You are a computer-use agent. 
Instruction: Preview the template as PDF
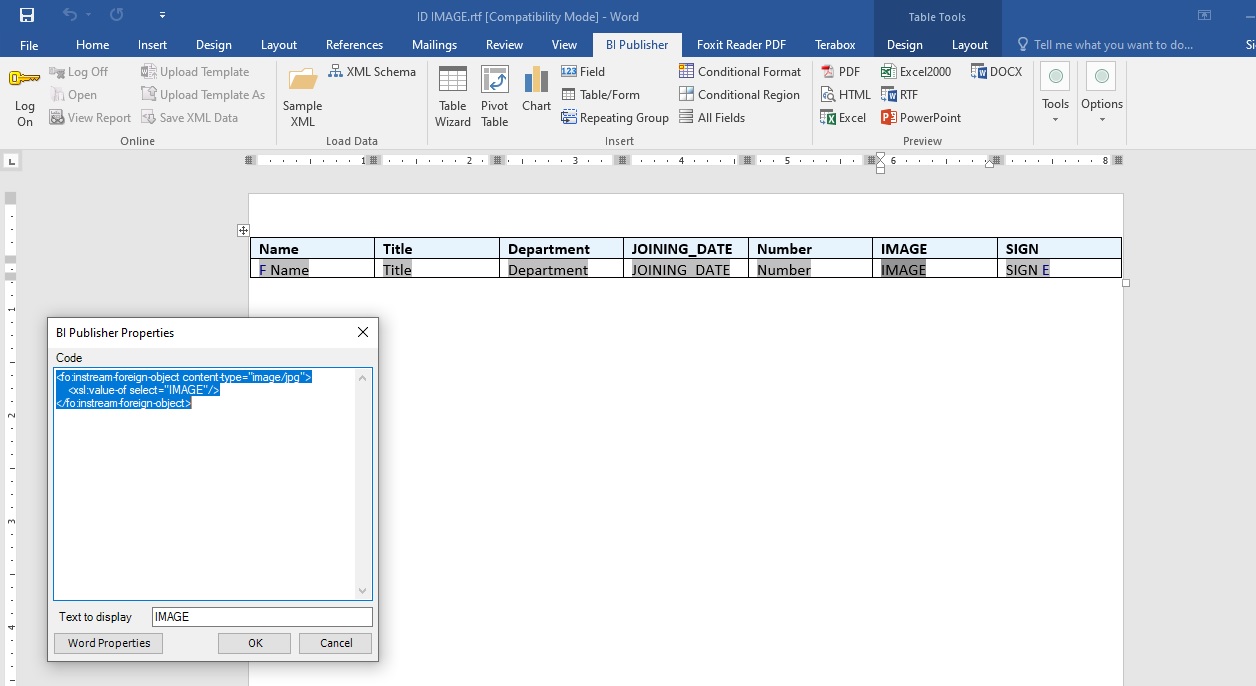click(840, 72)
